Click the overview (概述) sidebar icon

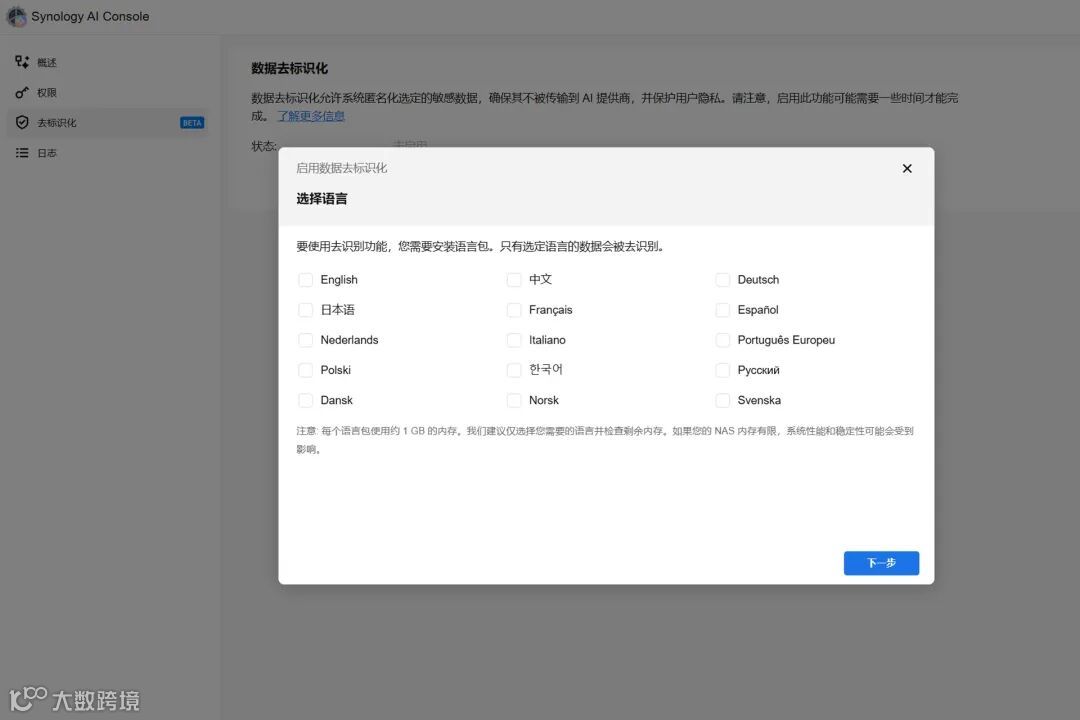pyautogui.click(x=22, y=62)
